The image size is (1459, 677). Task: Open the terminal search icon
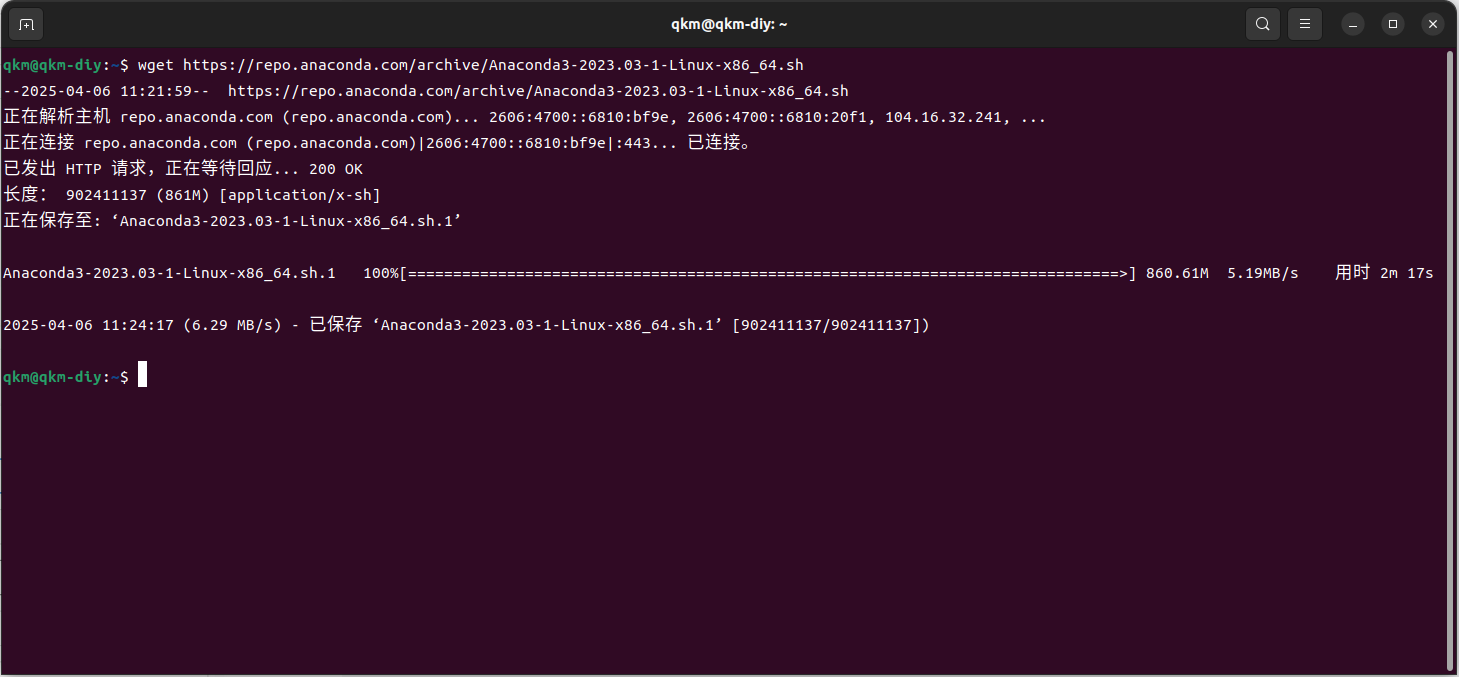1263,24
